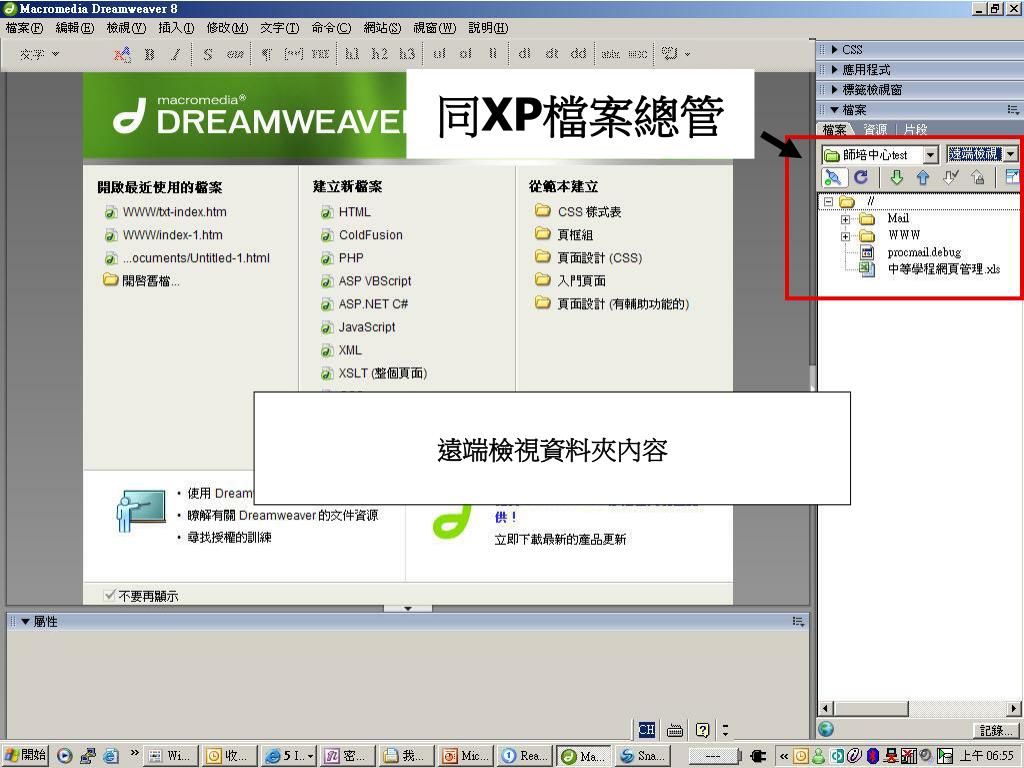Click the 記錄... log button
Viewport: 1024px width, 768px height.
[996, 729]
